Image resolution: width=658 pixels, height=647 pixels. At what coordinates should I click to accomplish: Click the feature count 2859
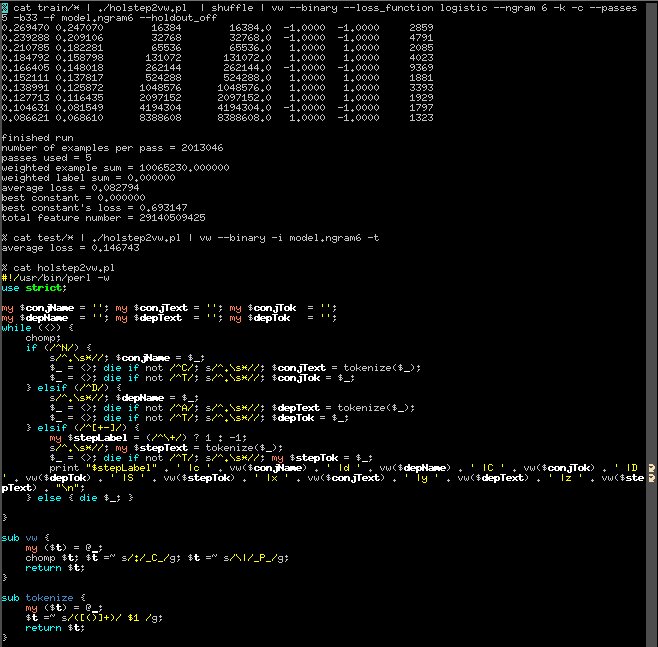click(421, 28)
